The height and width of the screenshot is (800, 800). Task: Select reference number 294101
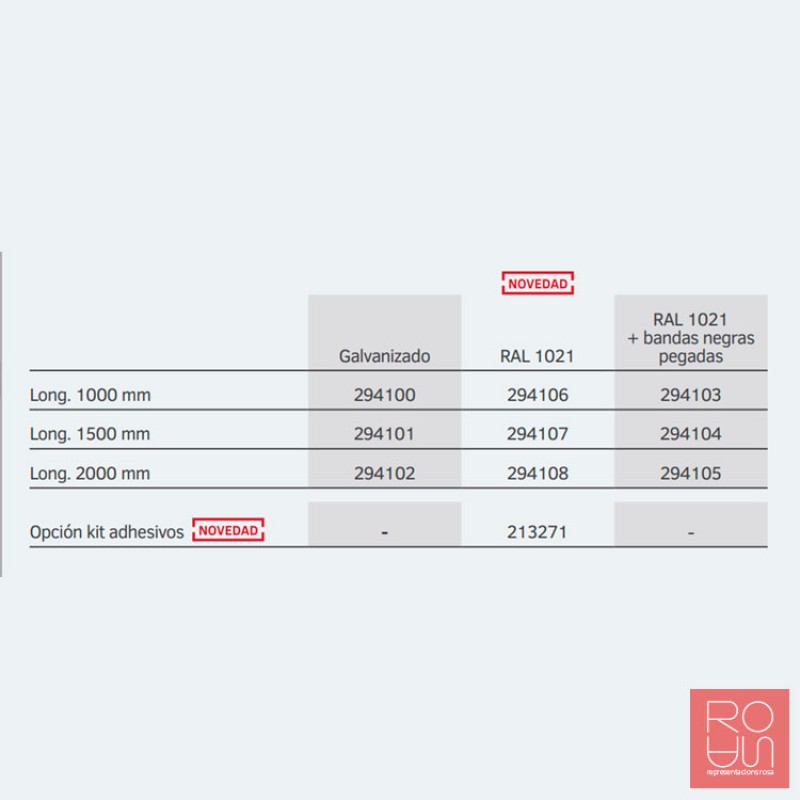pyautogui.click(x=384, y=434)
